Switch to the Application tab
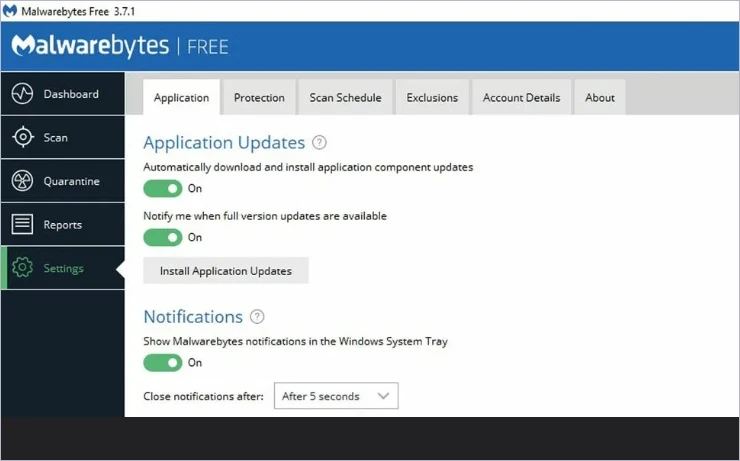Screen dimensions: 740x461 [x=181, y=97]
